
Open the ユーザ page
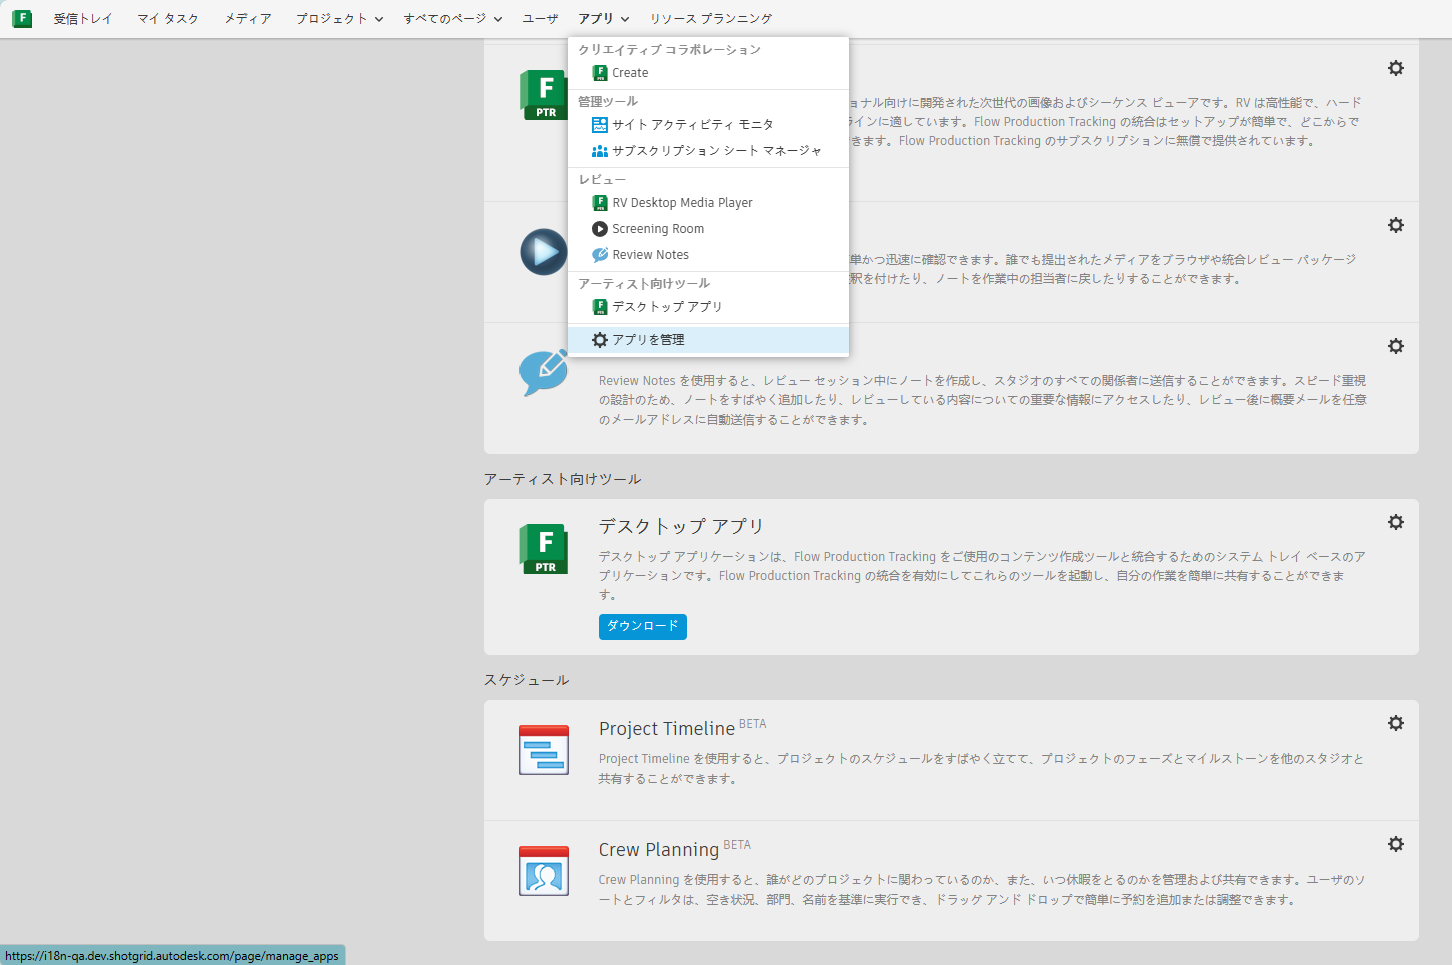(x=540, y=19)
